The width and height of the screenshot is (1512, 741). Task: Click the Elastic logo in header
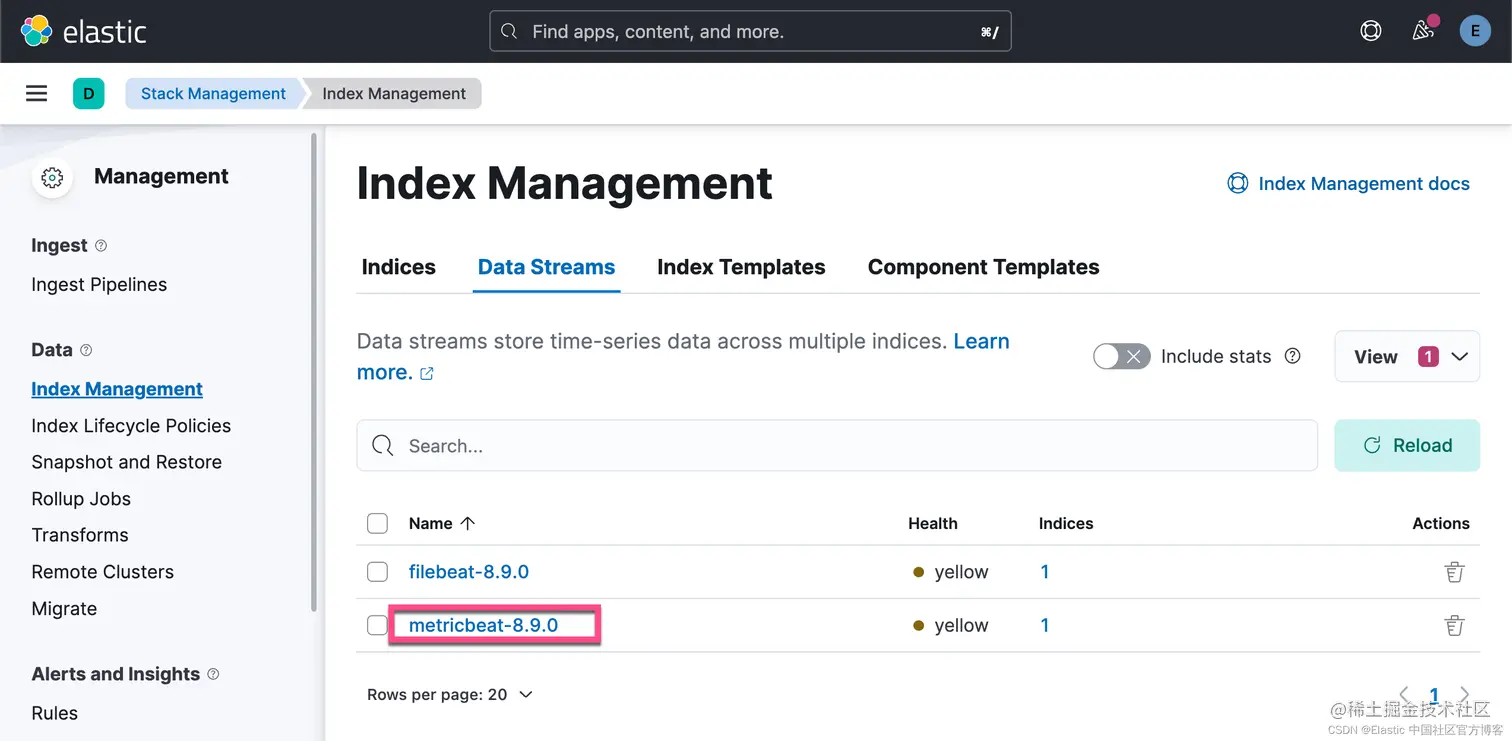click(x=84, y=31)
